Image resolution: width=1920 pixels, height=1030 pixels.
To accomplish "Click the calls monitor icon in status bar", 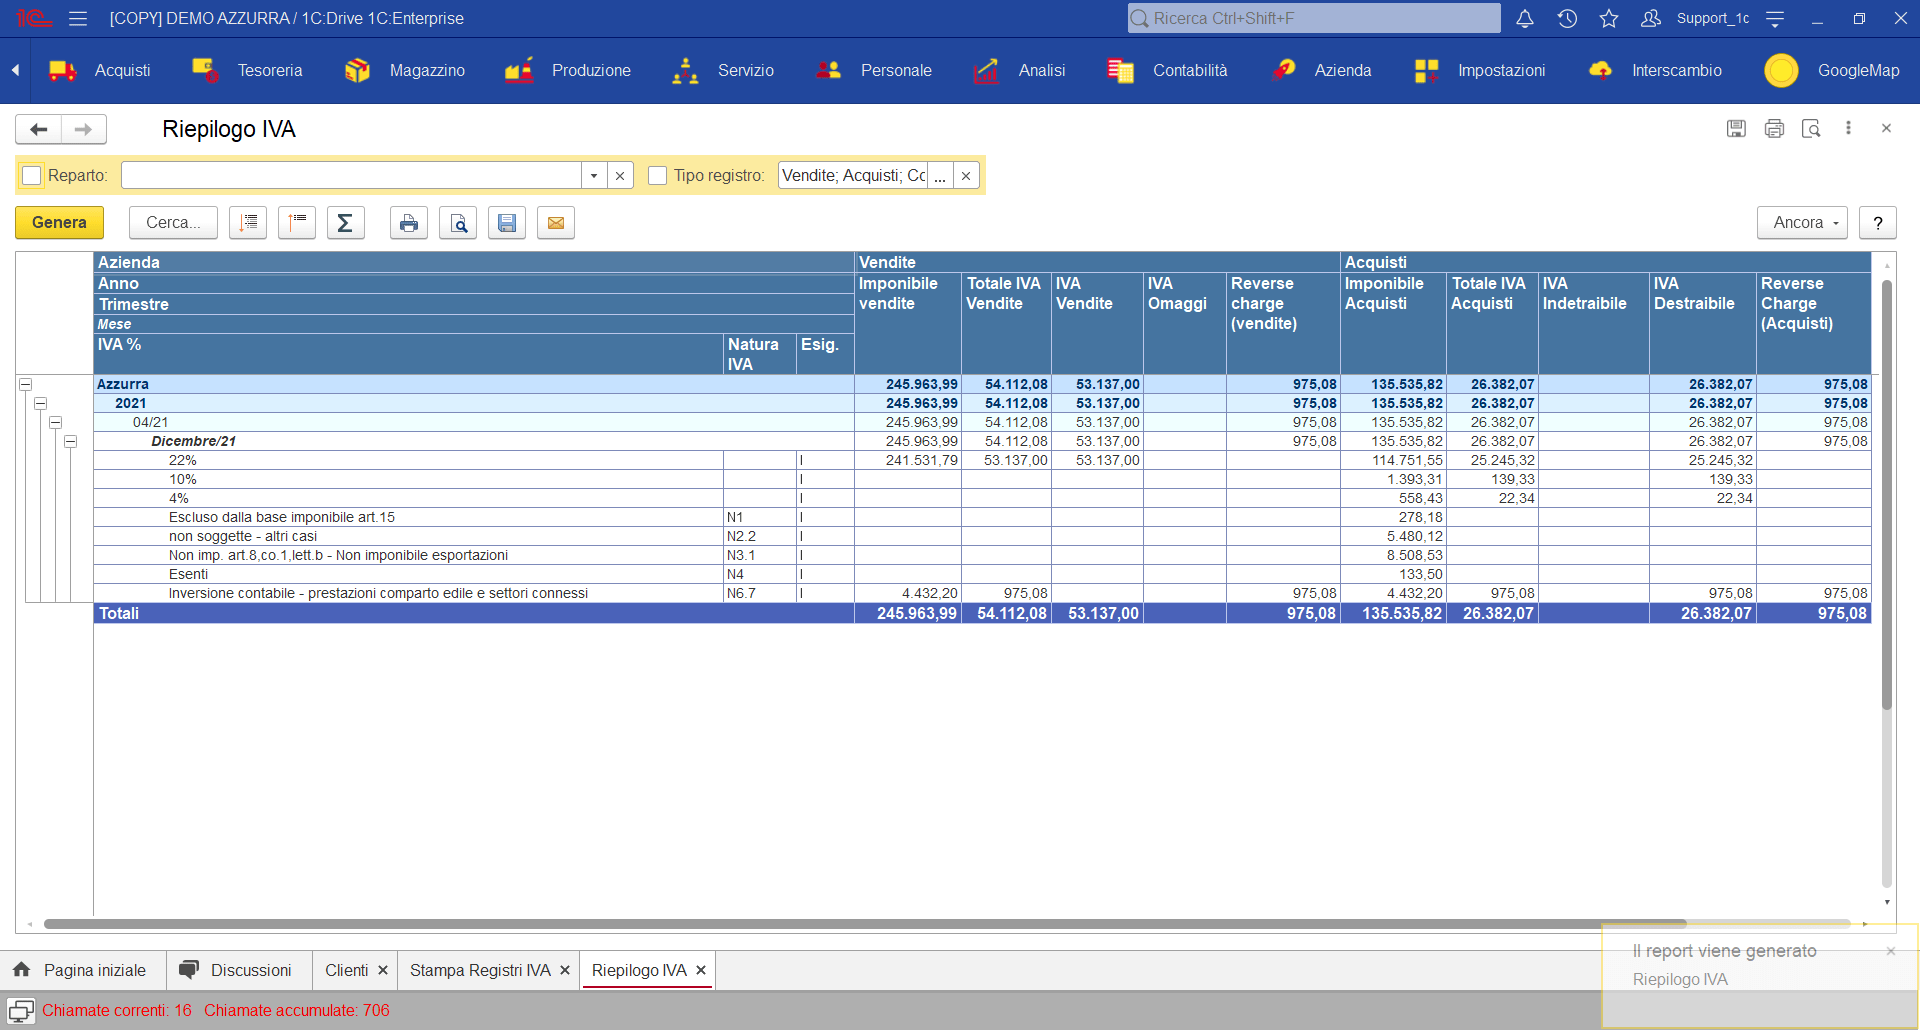I will click(21, 1010).
